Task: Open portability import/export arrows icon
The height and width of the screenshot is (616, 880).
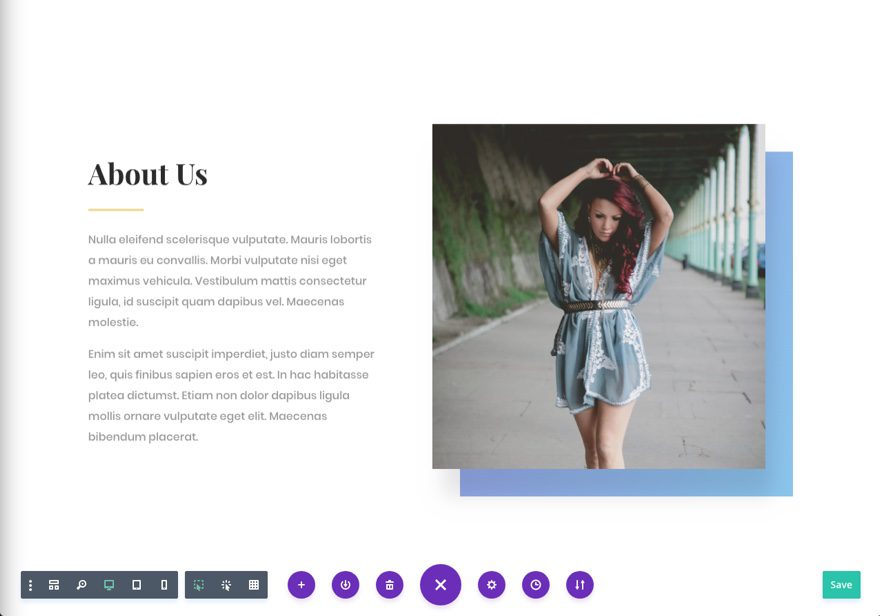Action: [580, 585]
